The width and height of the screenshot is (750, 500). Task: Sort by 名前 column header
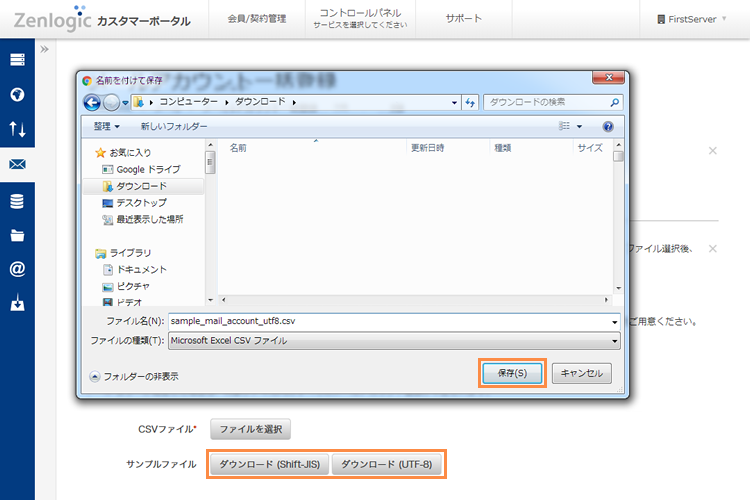tap(238, 148)
